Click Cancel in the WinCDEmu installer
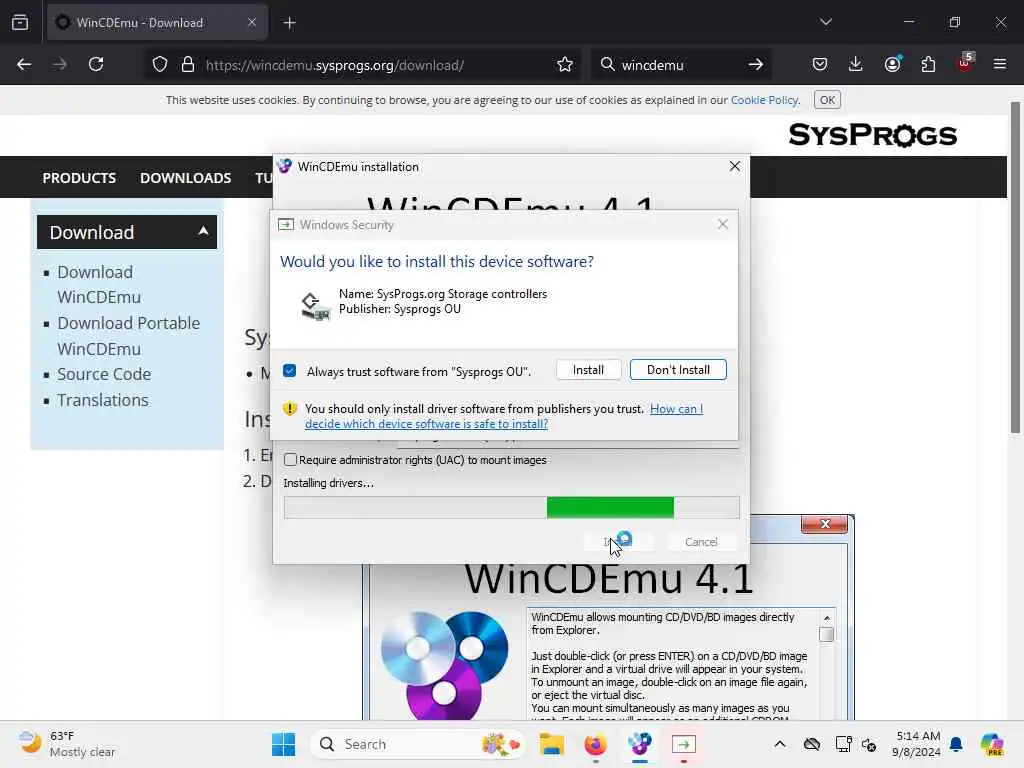This screenshot has width=1024, height=768. click(x=701, y=541)
